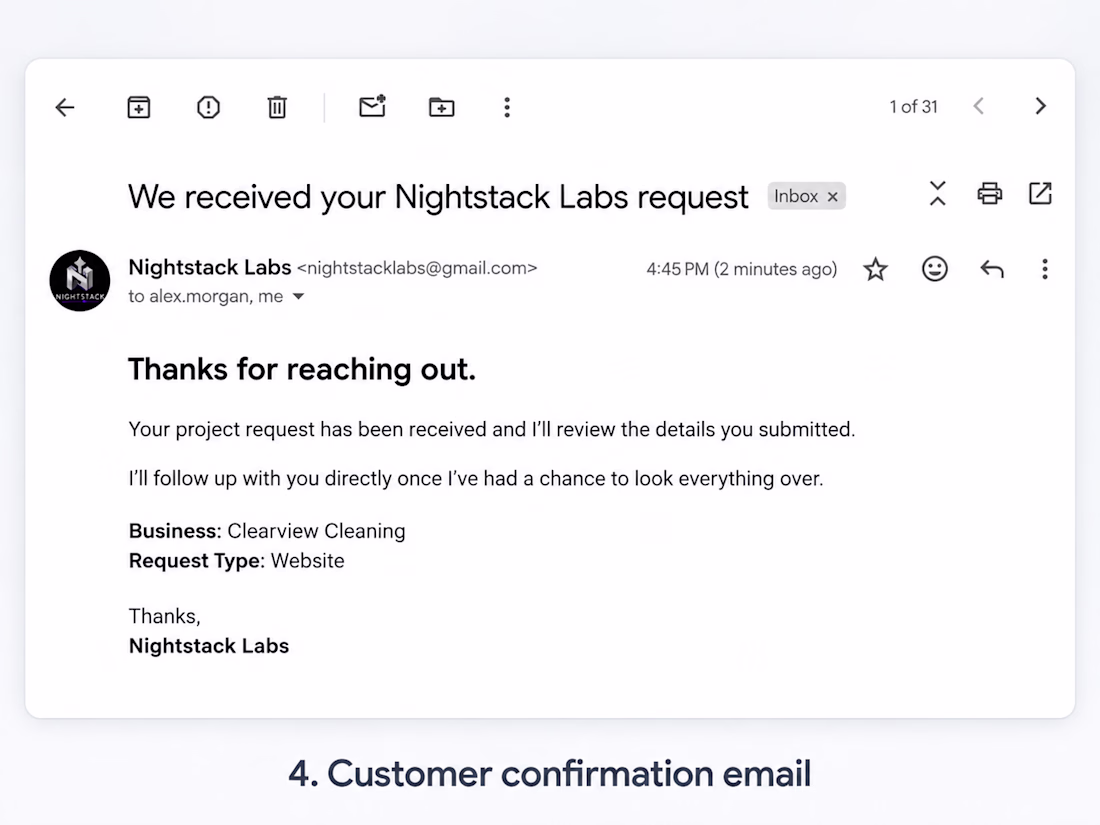Go to the next message chevron
Screen dimensions: 1100x825
tap(1040, 107)
